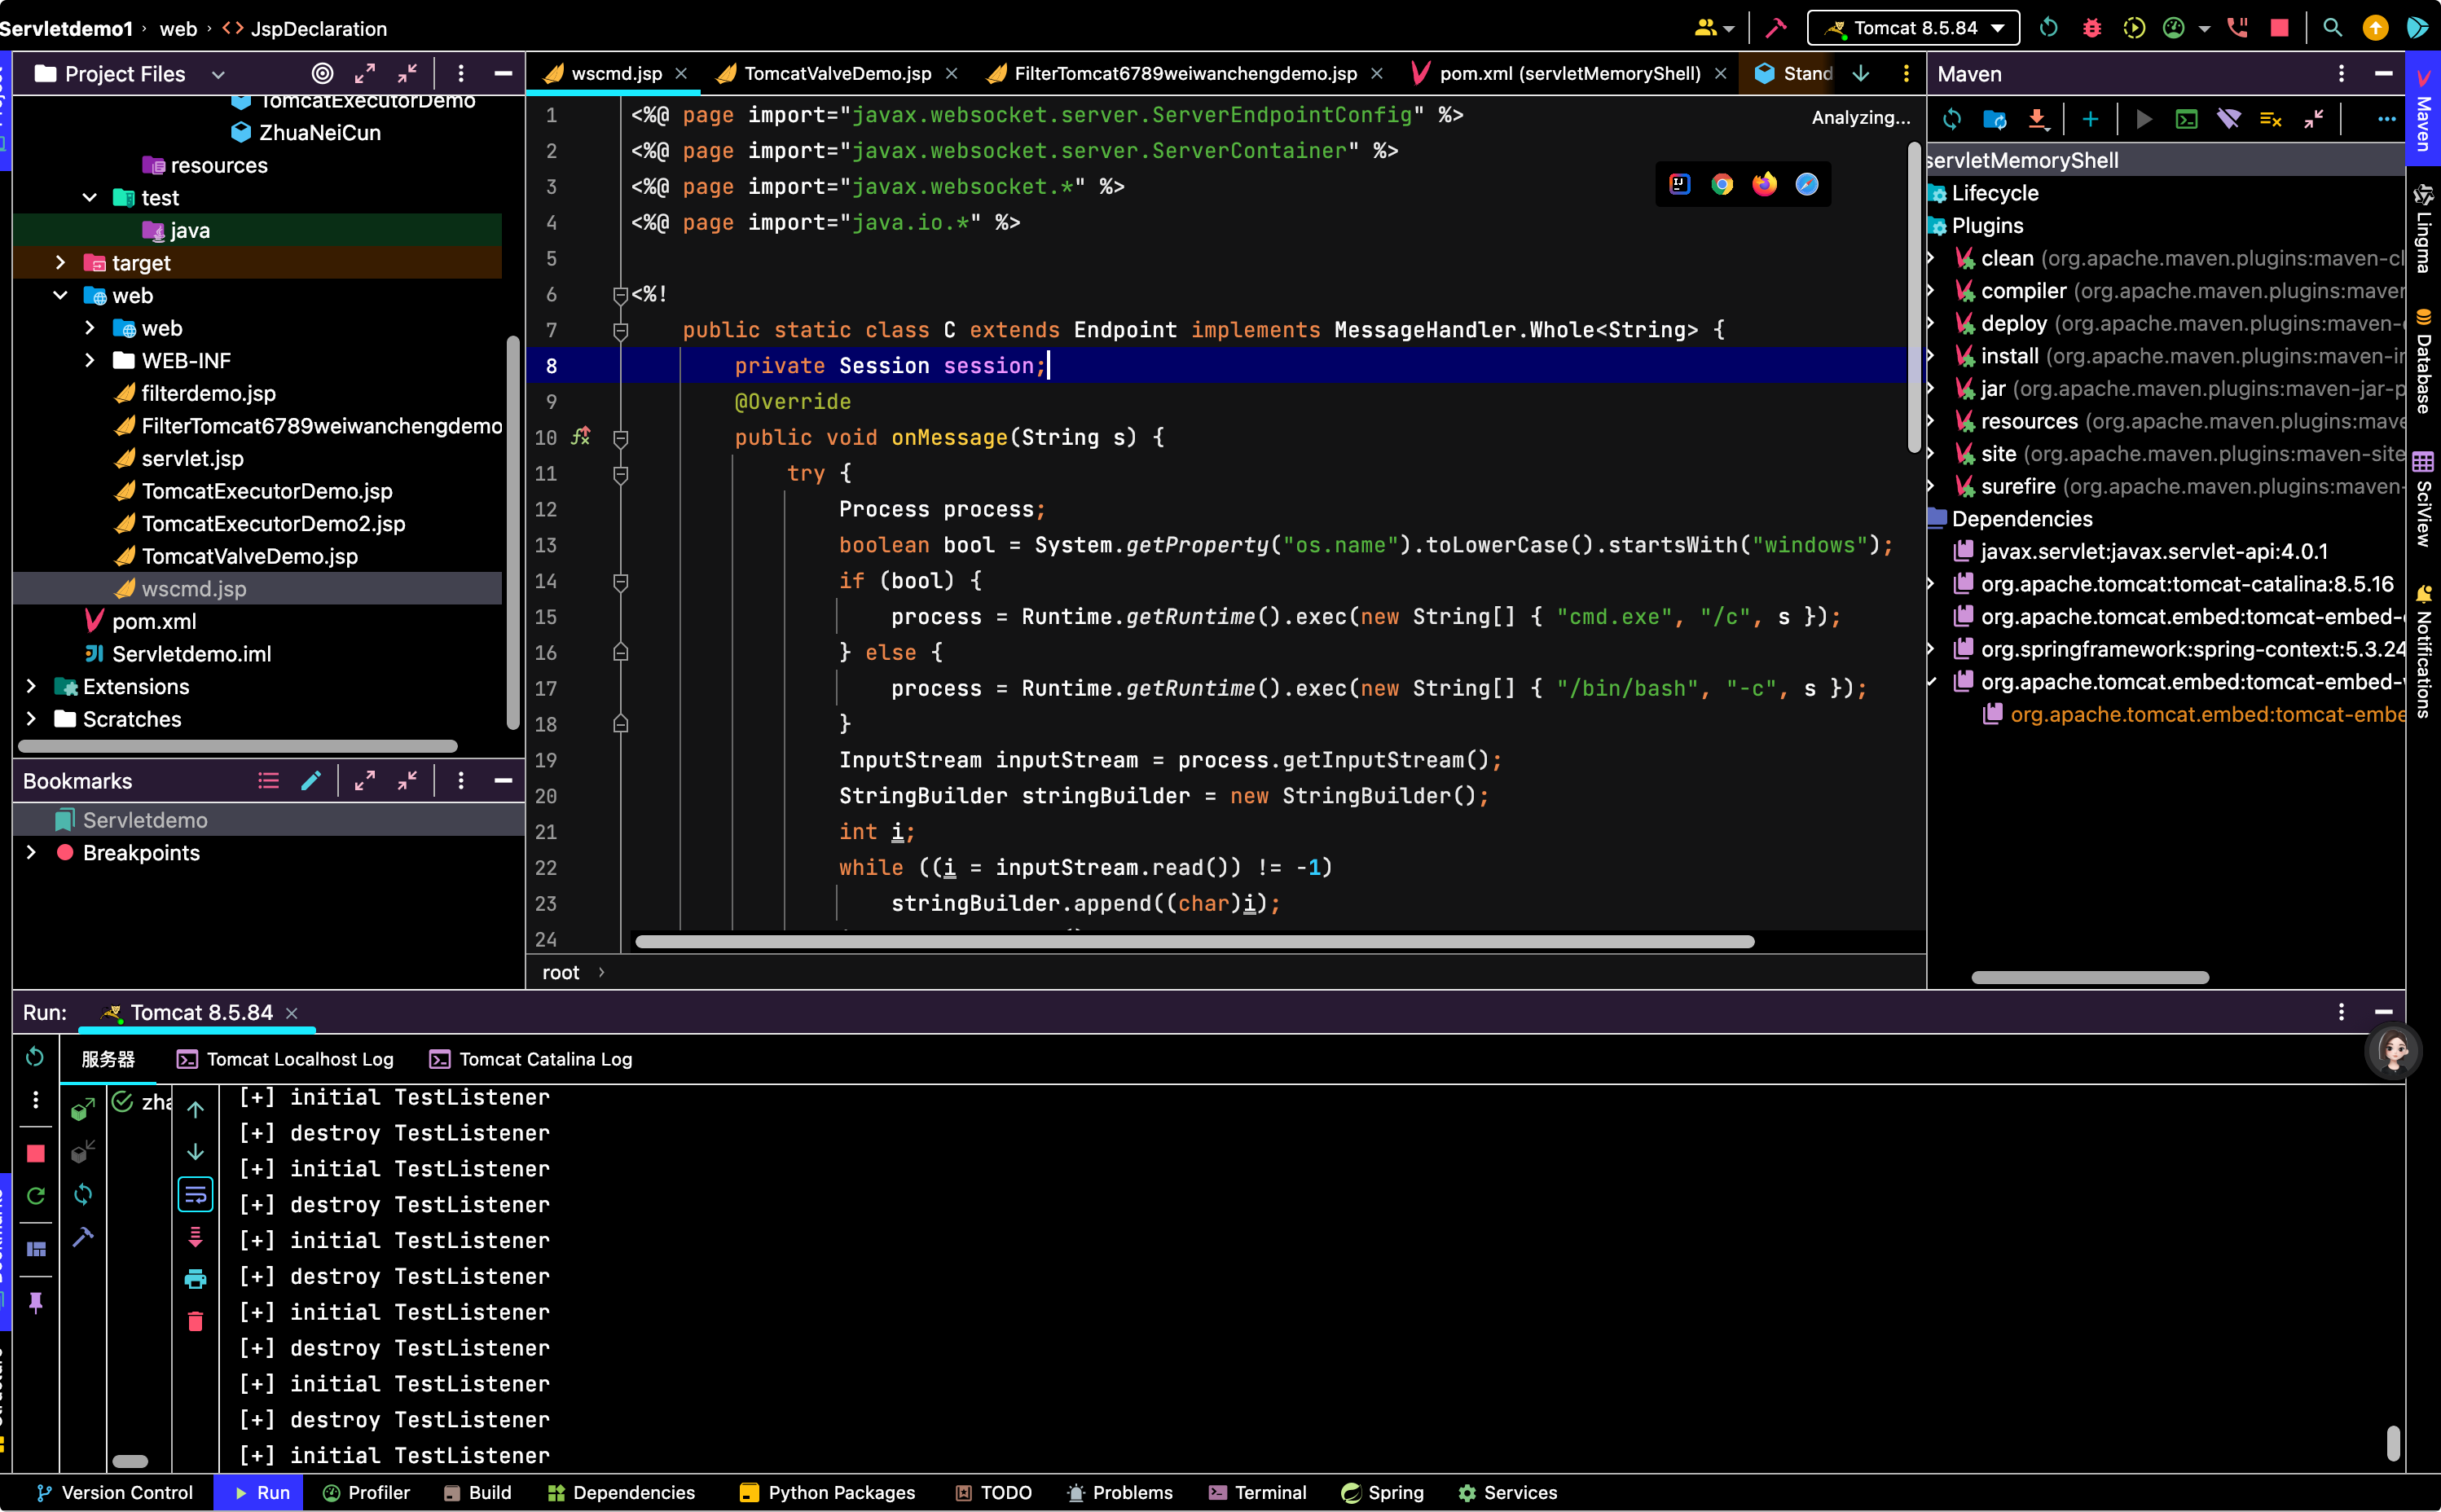Click Maven reload all projects icon

pos(1951,120)
